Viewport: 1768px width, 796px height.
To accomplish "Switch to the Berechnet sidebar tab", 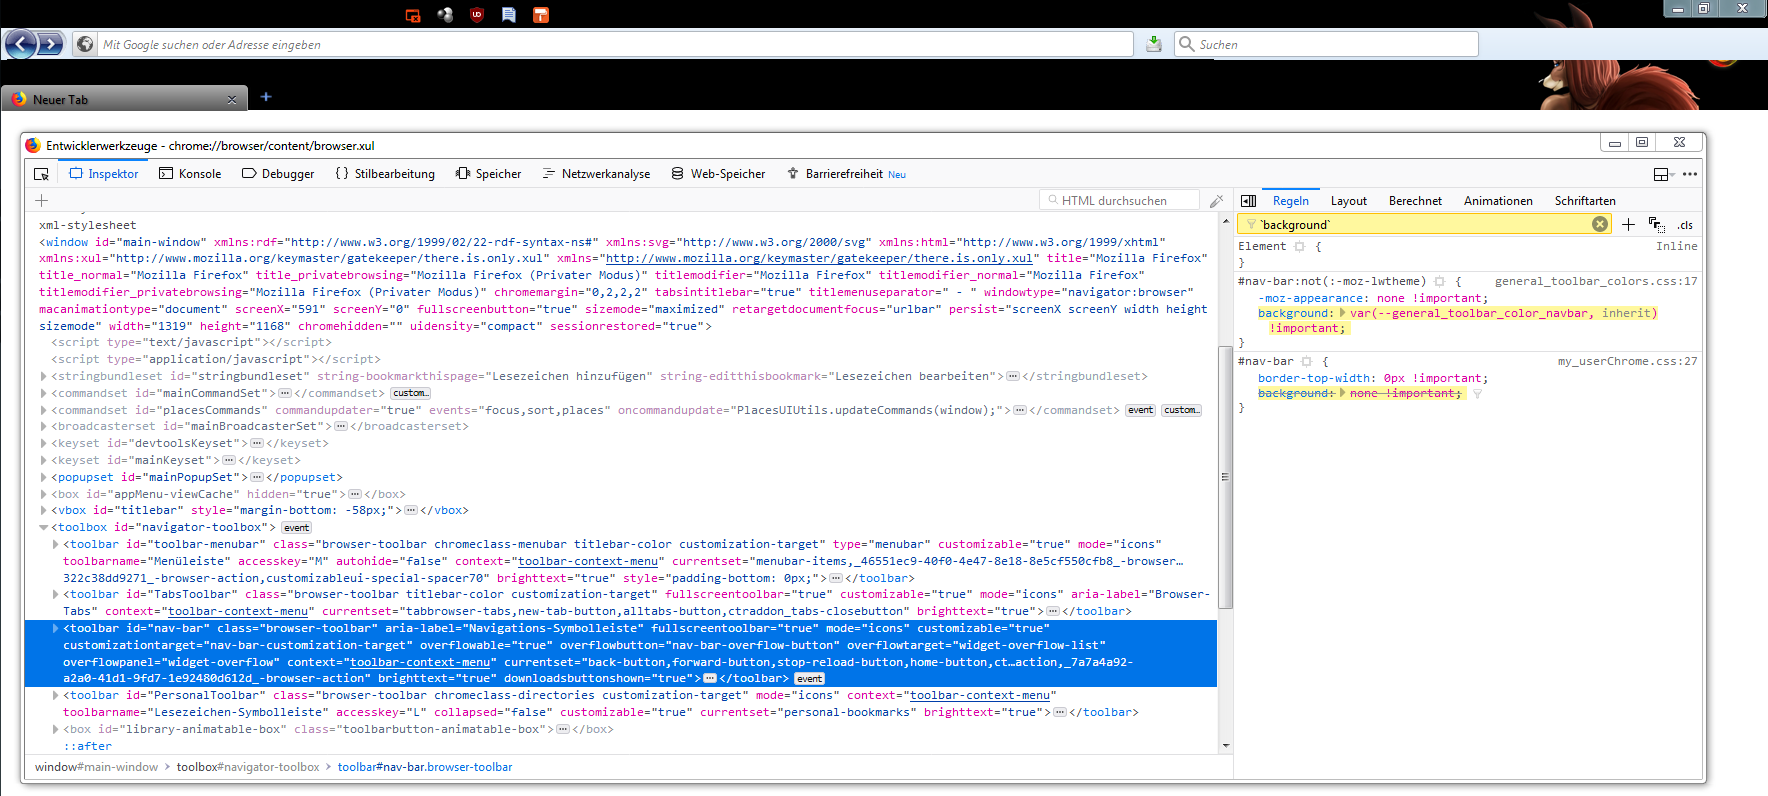I will coord(1415,201).
